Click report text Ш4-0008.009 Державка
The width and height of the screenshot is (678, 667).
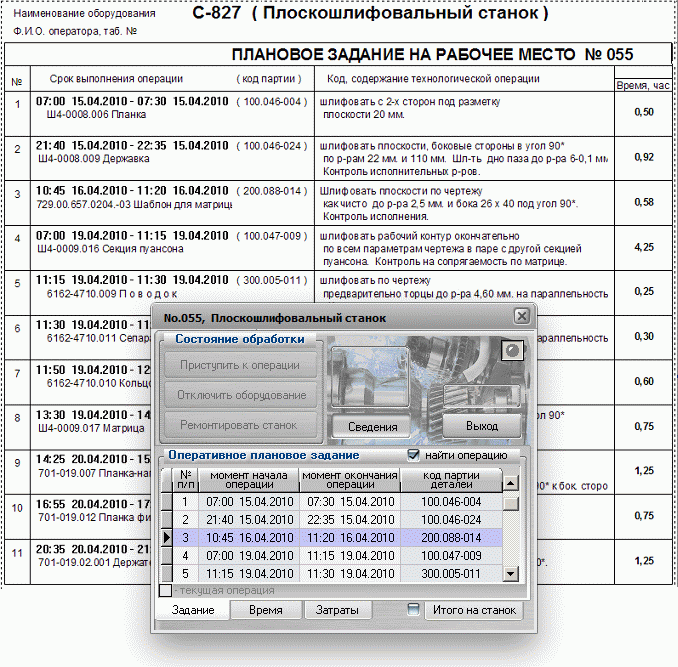pyautogui.click(x=93, y=159)
